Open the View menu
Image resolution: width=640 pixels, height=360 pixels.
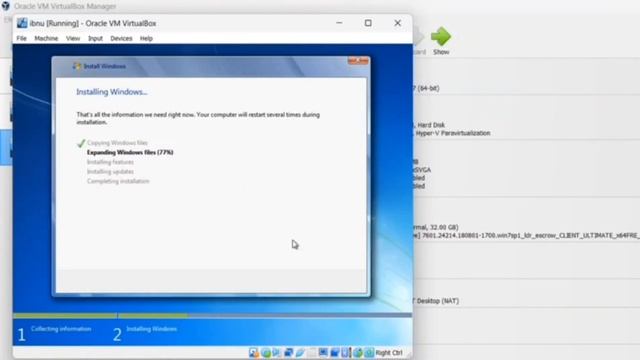[x=73, y=38]
